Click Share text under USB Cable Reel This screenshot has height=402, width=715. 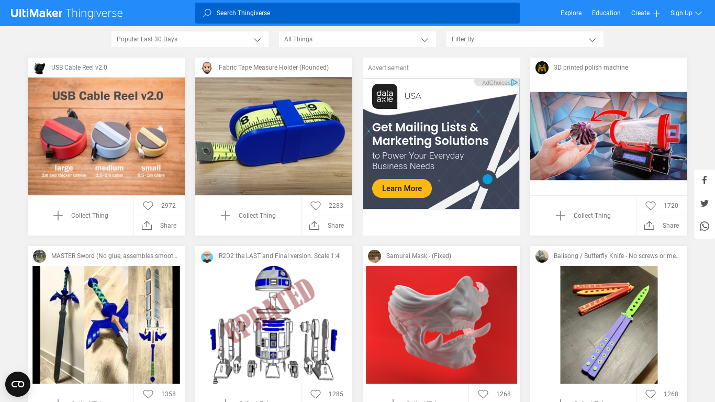pyautogui.click(x=168, y=225)
